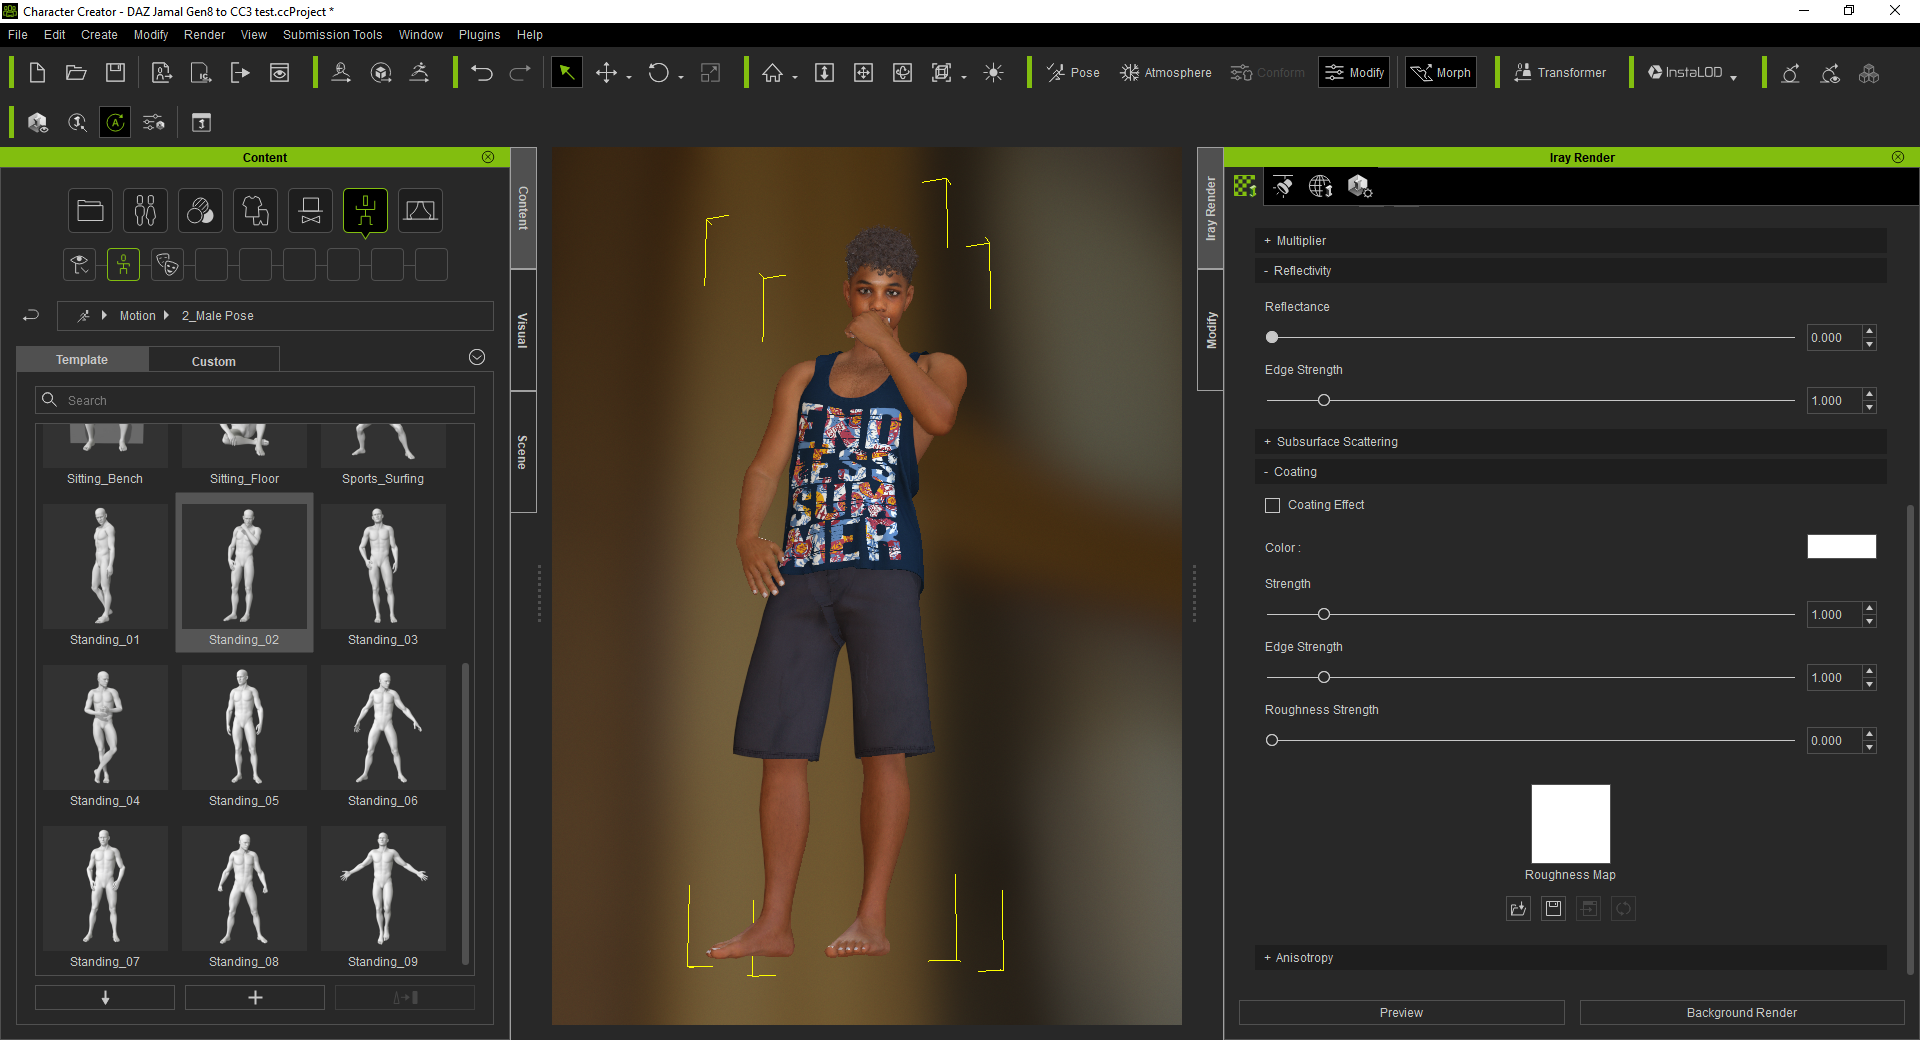The width and height of the screenshot is (1920, 1040).
Task: Select the Project folder content category icon
Action: [x=91, y=211]
